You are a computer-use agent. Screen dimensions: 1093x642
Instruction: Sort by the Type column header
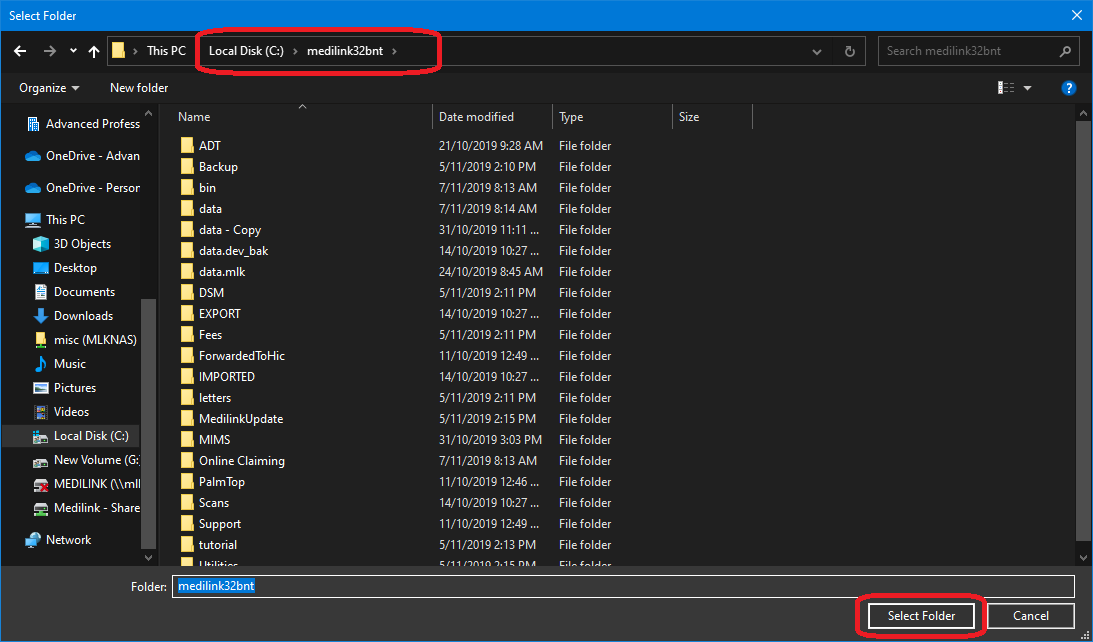tap(571, 116)
